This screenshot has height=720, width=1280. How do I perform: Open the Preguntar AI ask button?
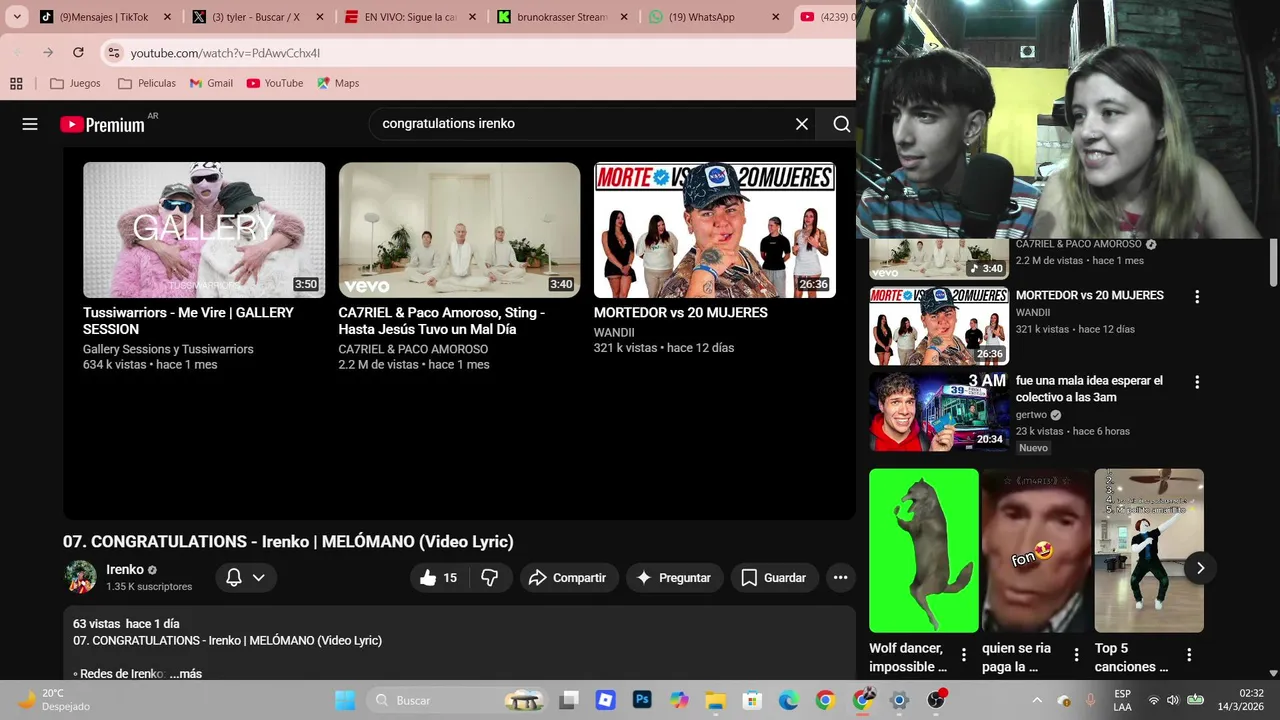[x=674, y=577]
